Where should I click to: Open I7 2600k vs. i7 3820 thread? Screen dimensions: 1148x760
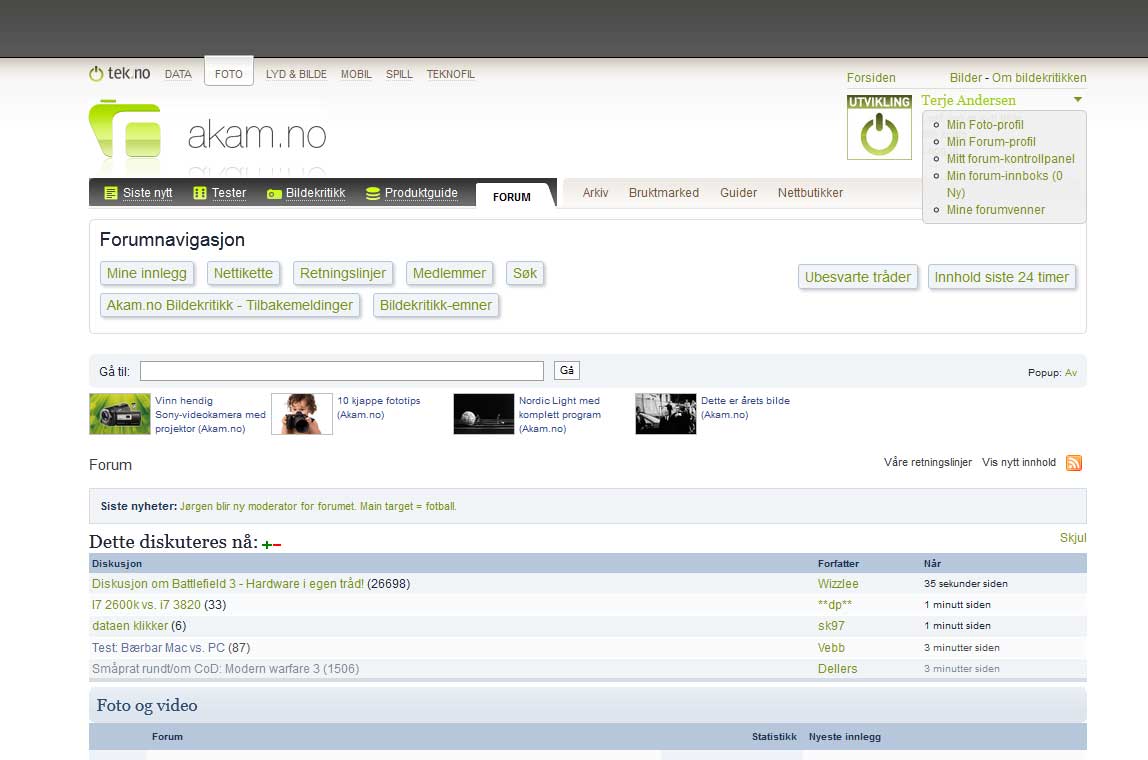146,605
